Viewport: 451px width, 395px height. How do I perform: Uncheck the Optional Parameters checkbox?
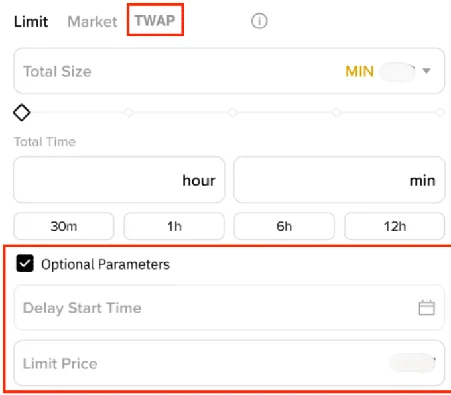coord(25,263)
